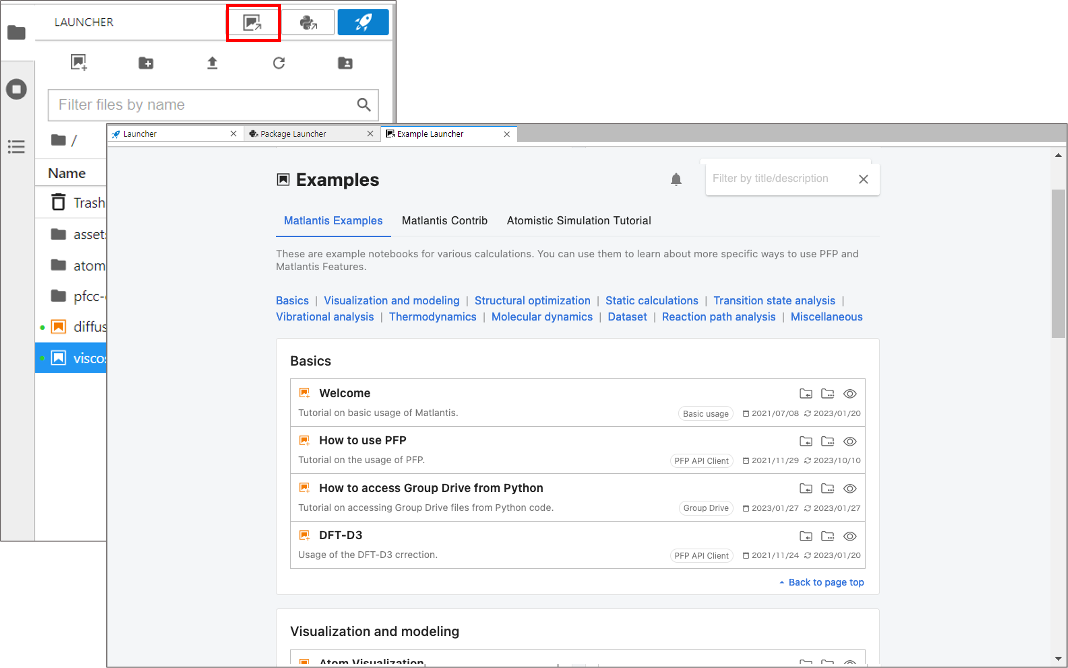
Task: Open the Package Launcher Python icon
Action: click(308, 22)
